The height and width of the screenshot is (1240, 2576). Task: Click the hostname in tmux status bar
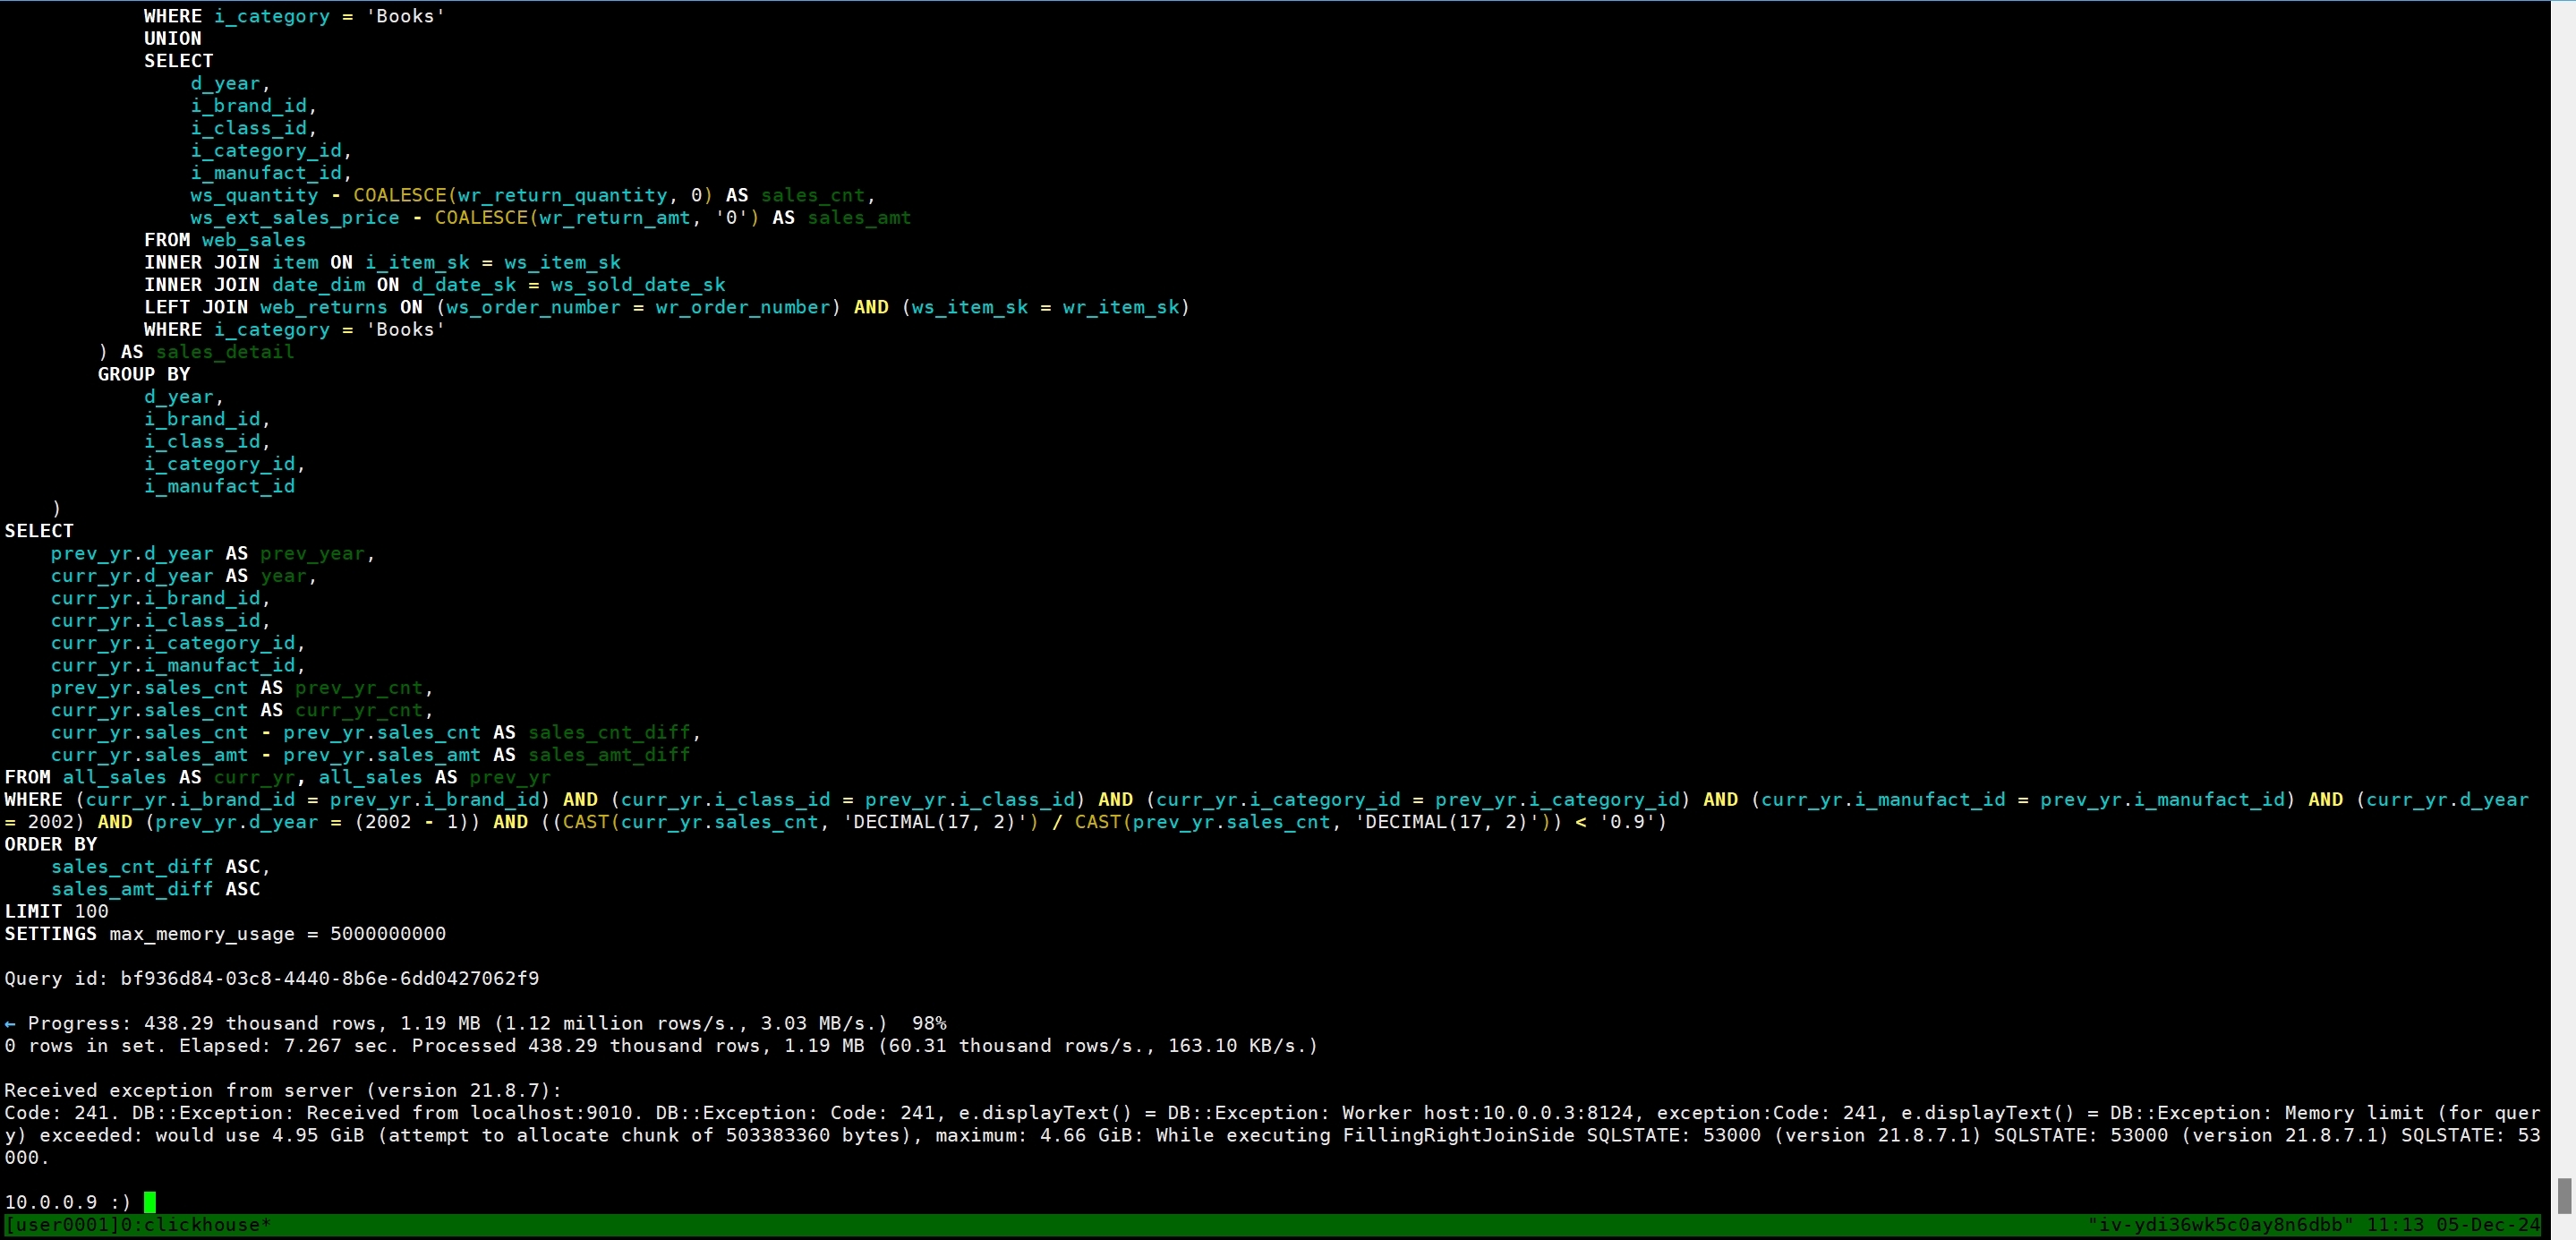[2220, 1225]
